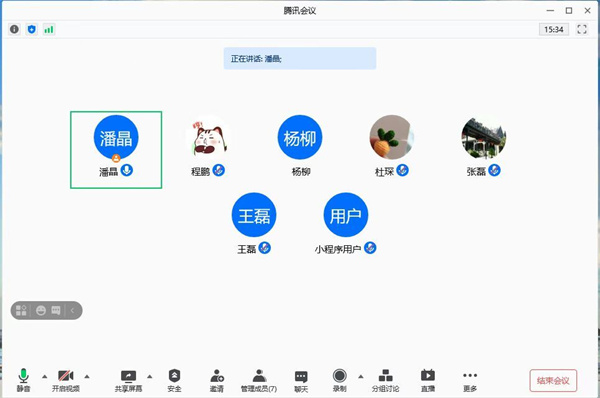Select 程鹏's cartoon cat avatar
The height and width of the screenshot is (398, 600).
[208, 137]
